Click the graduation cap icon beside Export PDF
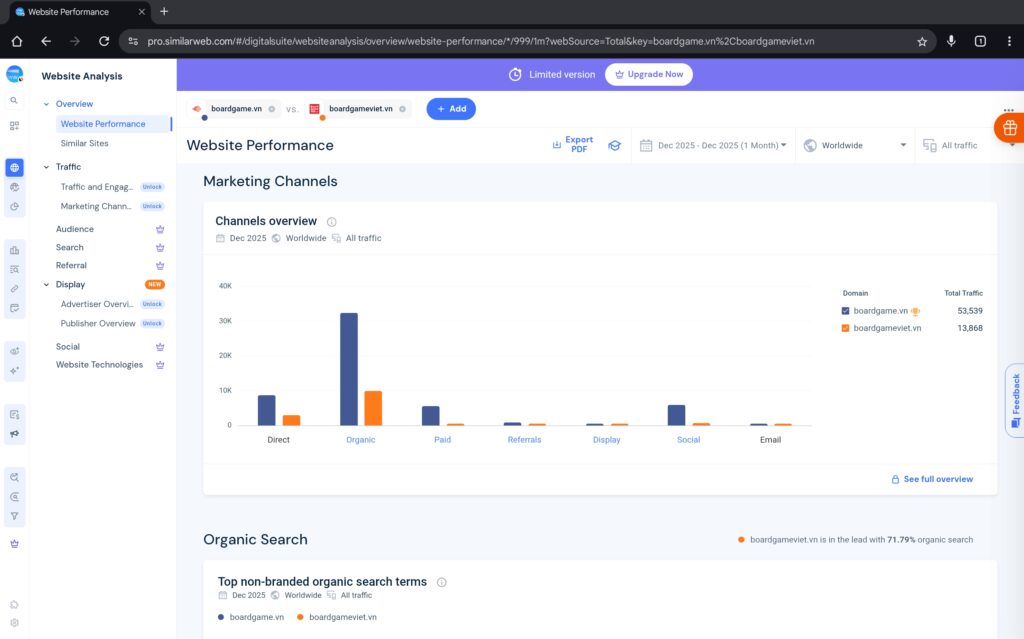The image size is (1024, 639). 614,144
